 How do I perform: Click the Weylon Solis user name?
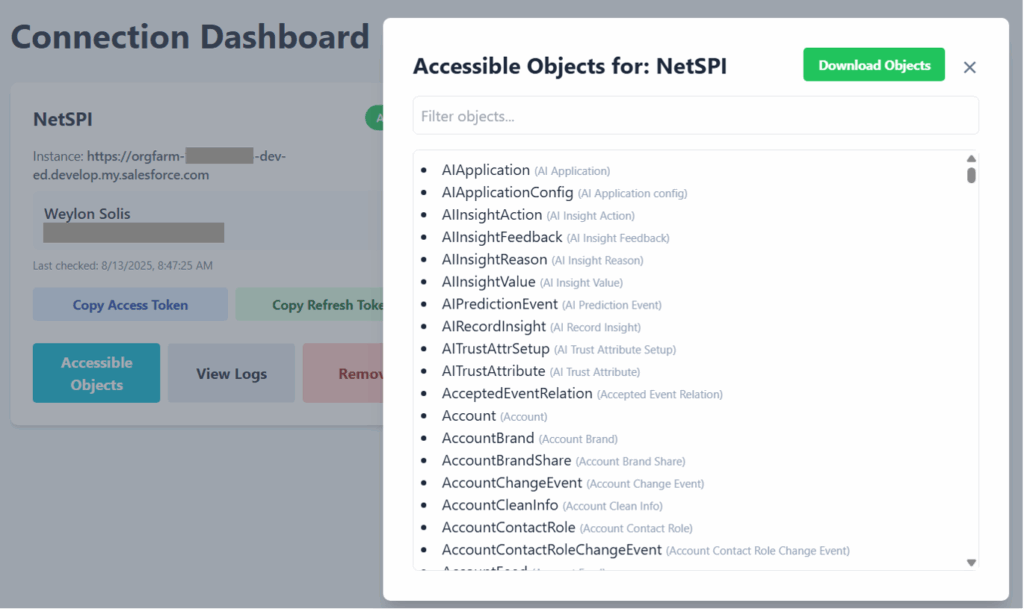[87, 213]
